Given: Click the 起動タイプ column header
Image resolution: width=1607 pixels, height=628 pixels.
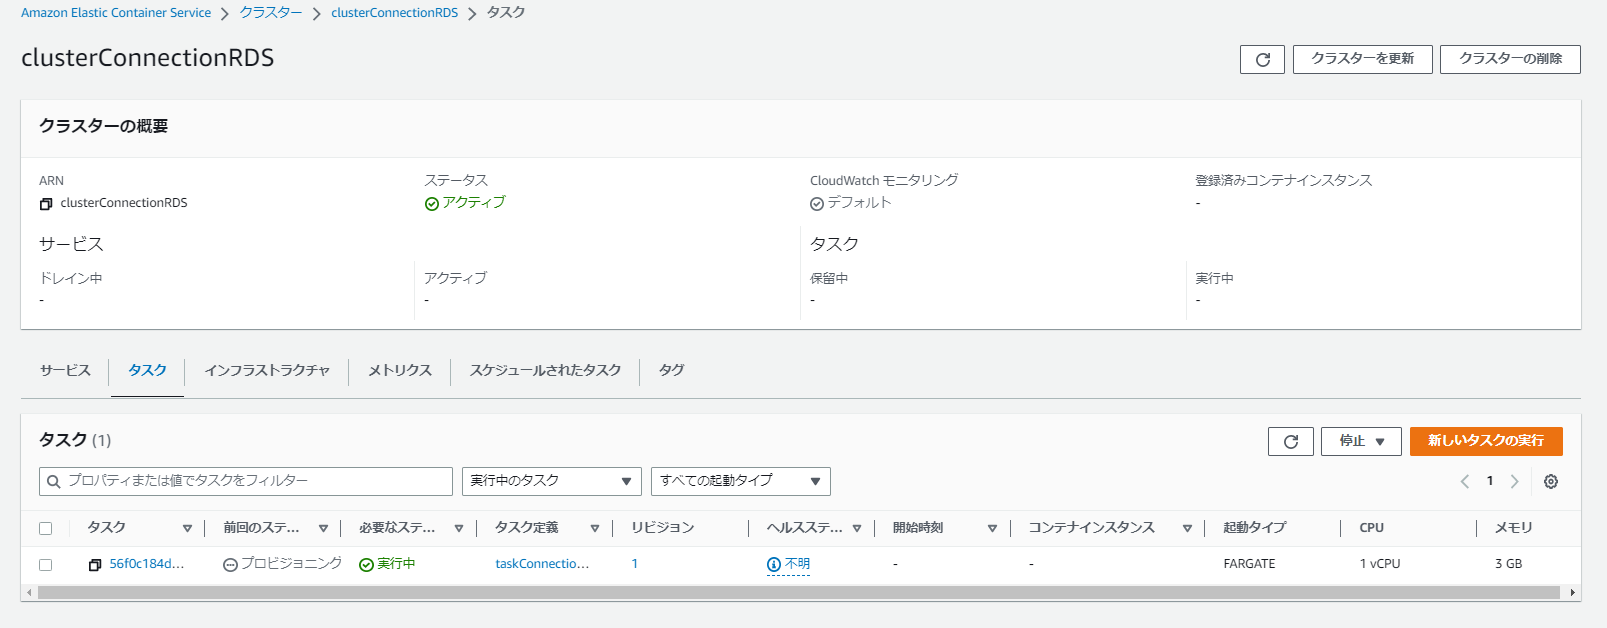Looking at the screenshot, I should point(1254,528).
